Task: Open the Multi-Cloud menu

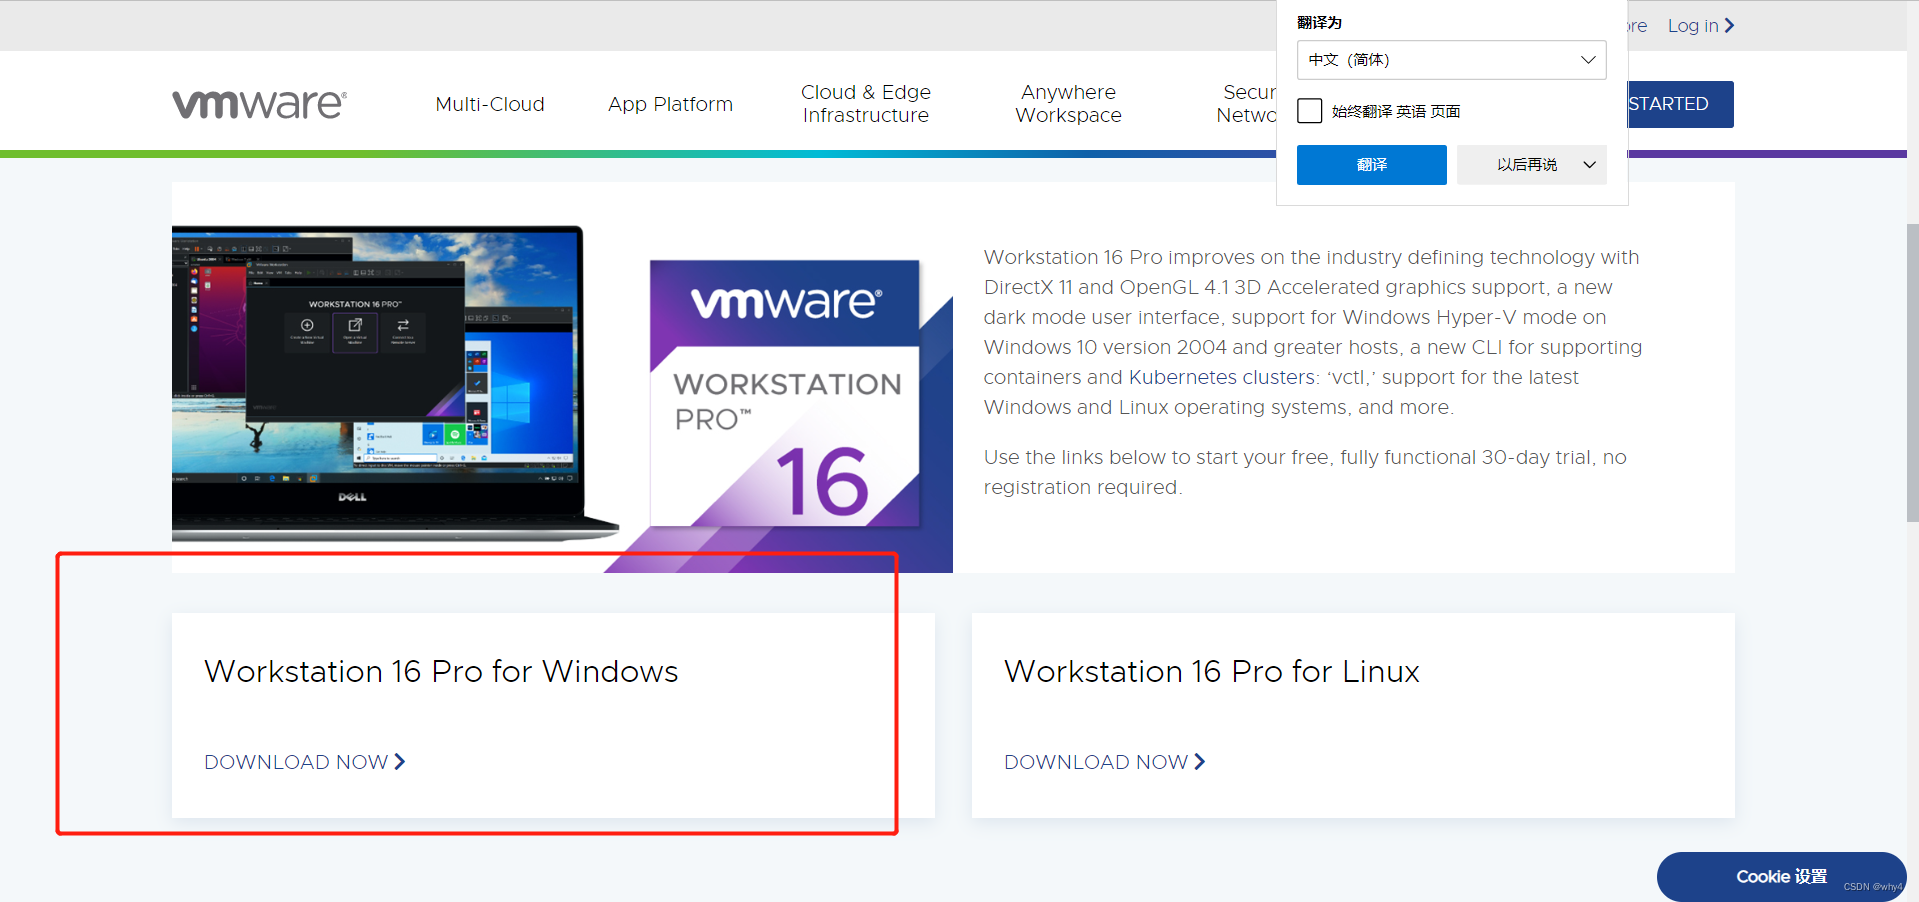Action: 490,104
